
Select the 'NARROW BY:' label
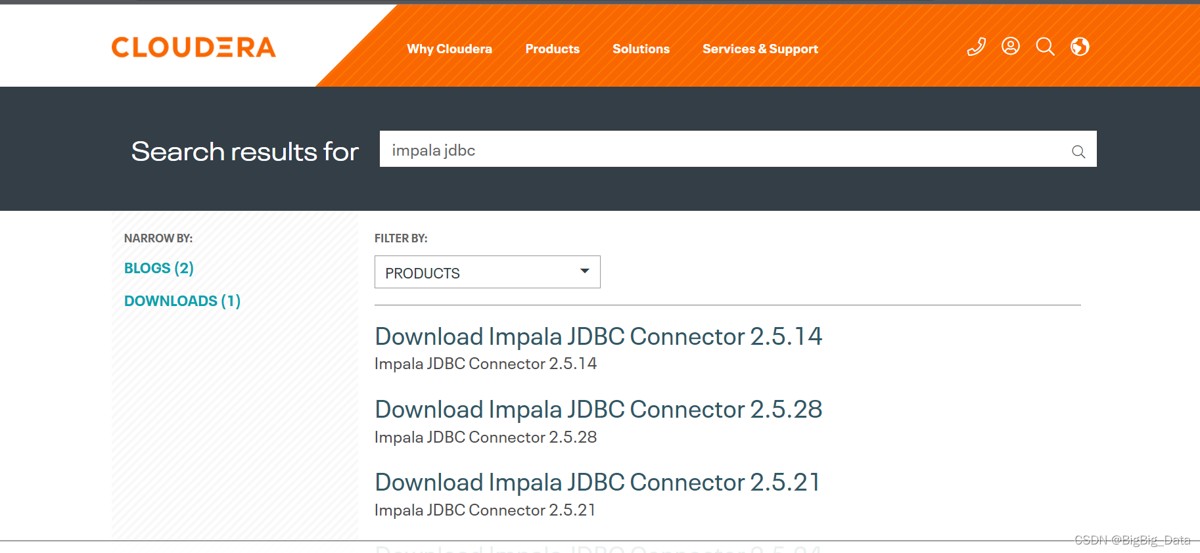[158, 239]
